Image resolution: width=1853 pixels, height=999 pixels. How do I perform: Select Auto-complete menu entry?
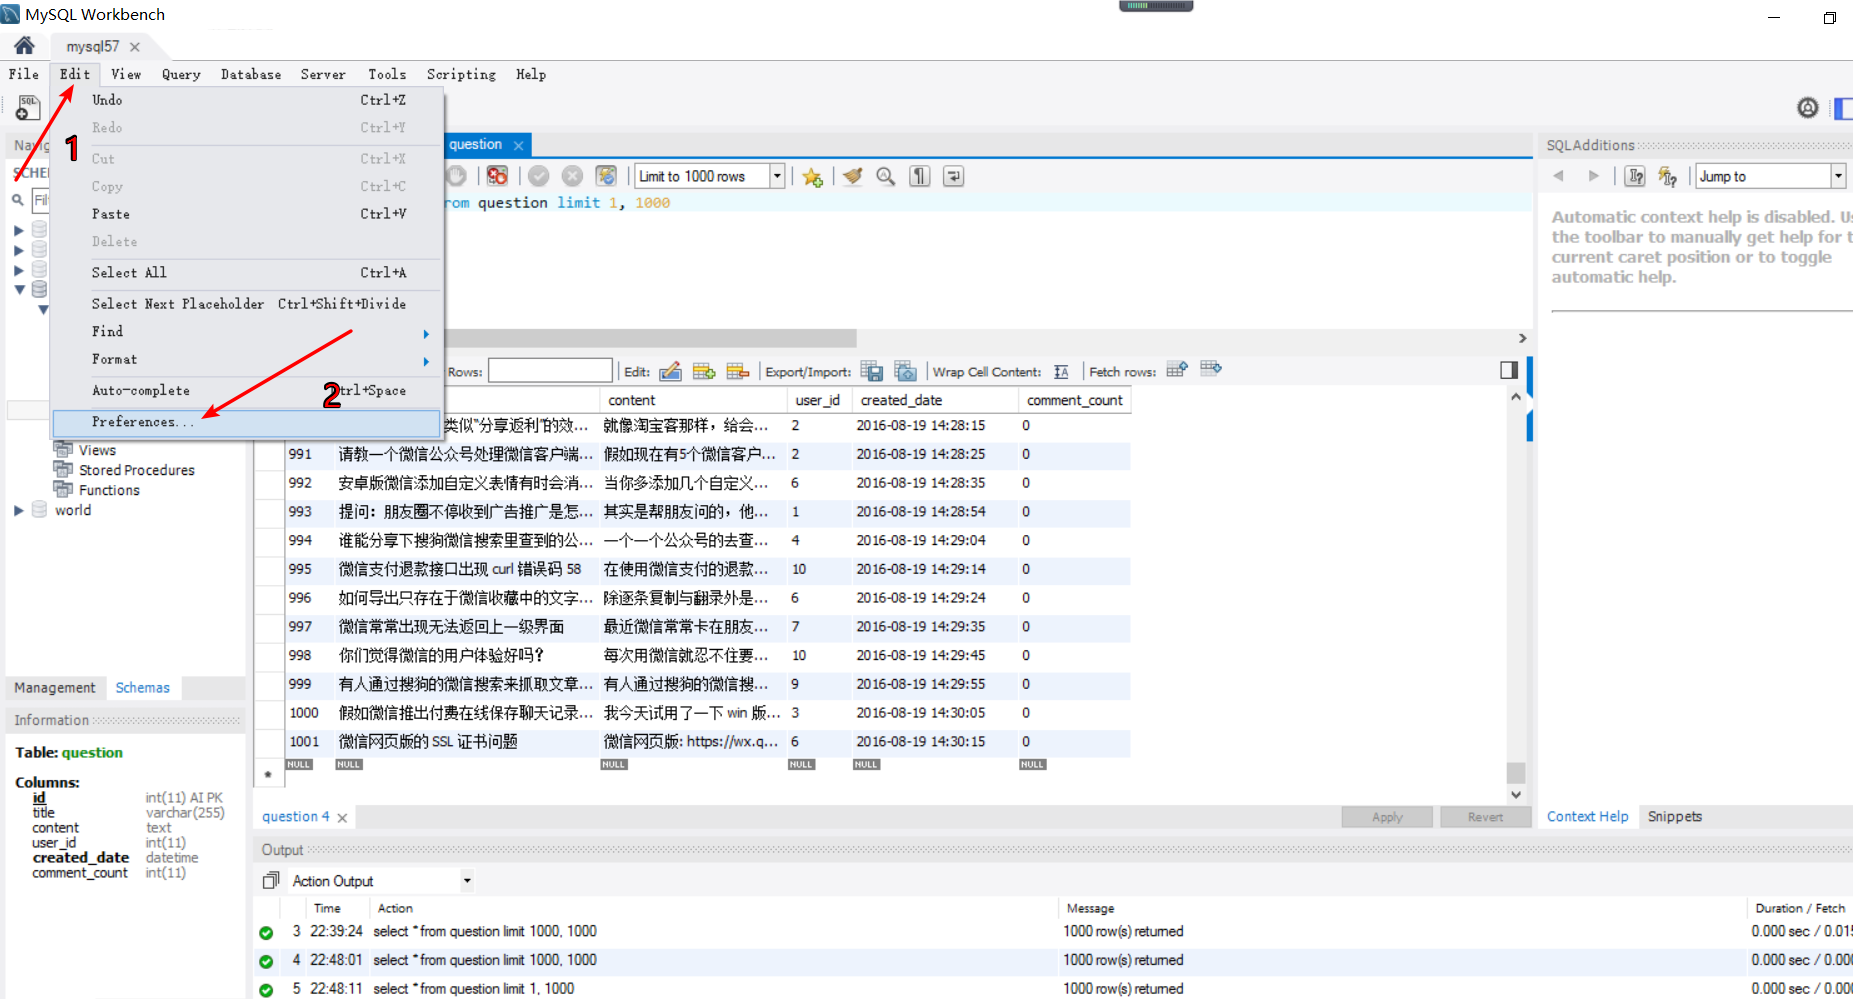[x=246, y=391]
